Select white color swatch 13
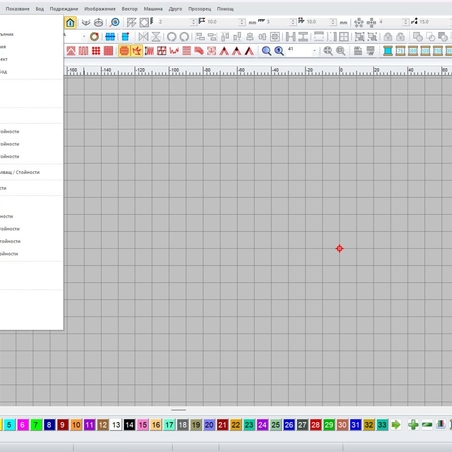The height and width of the screenshot is (452, 452). pos(116,425)
